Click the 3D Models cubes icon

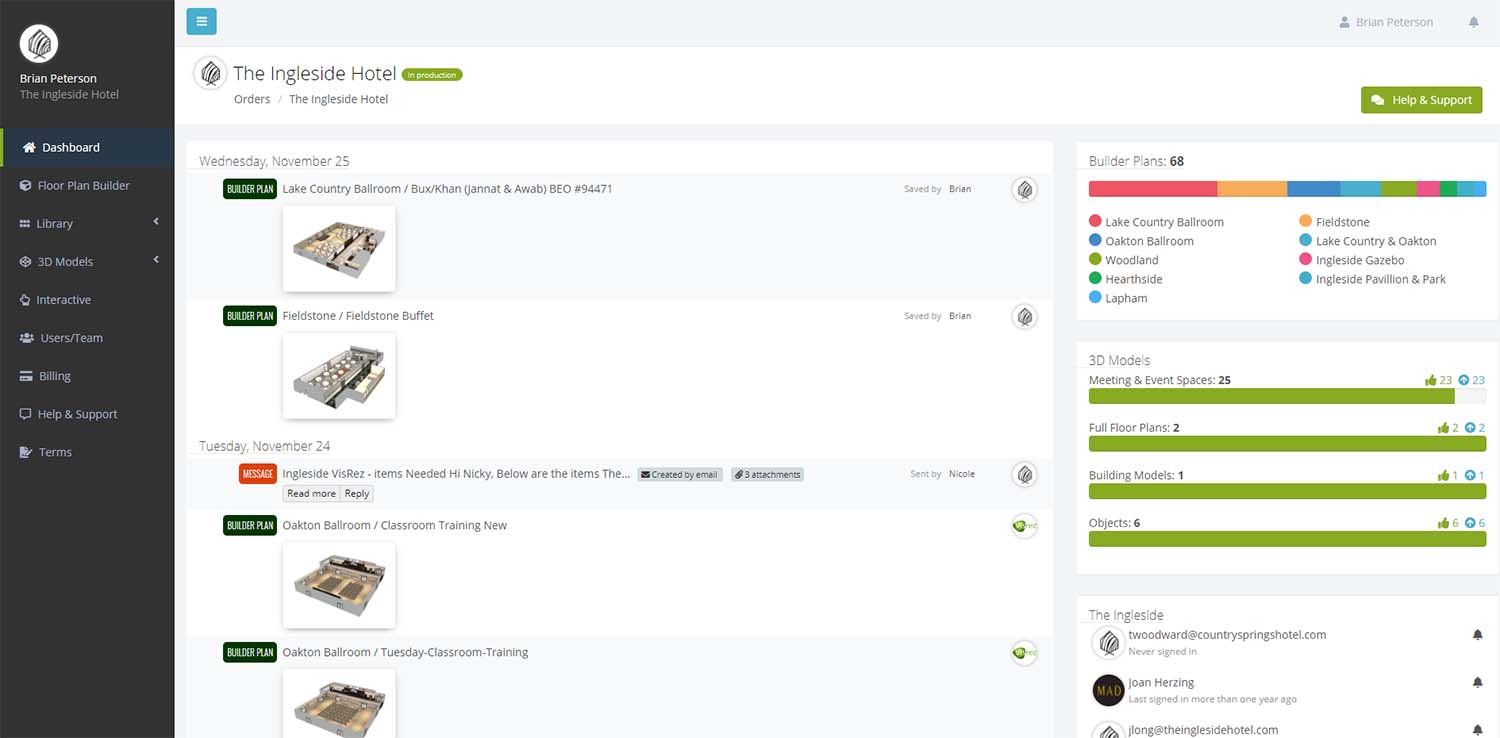[x=26, y=262]
